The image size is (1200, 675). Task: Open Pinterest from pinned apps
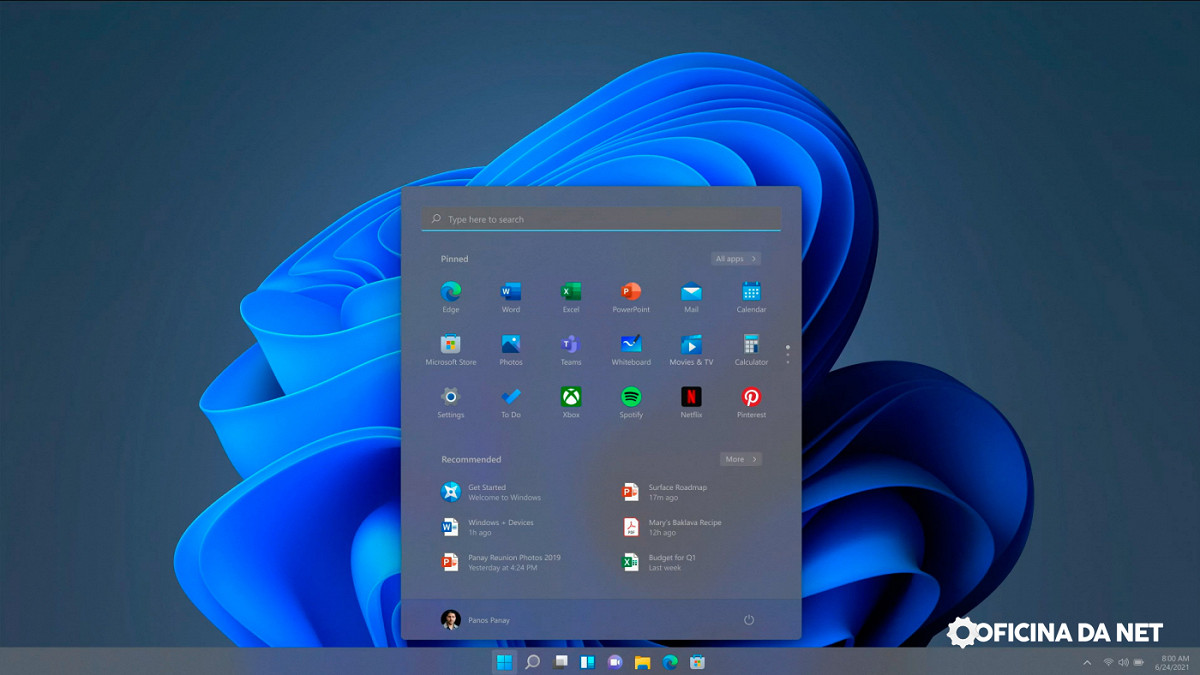pos(751,397)
